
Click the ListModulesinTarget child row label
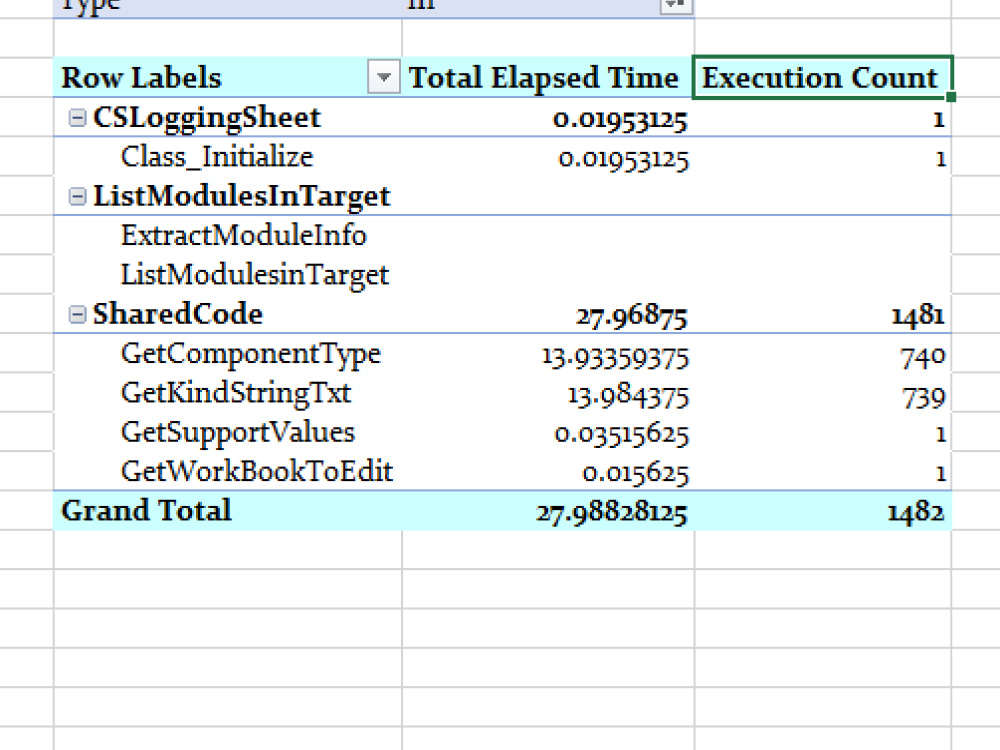pyautogui.click(x=254, y=275)
